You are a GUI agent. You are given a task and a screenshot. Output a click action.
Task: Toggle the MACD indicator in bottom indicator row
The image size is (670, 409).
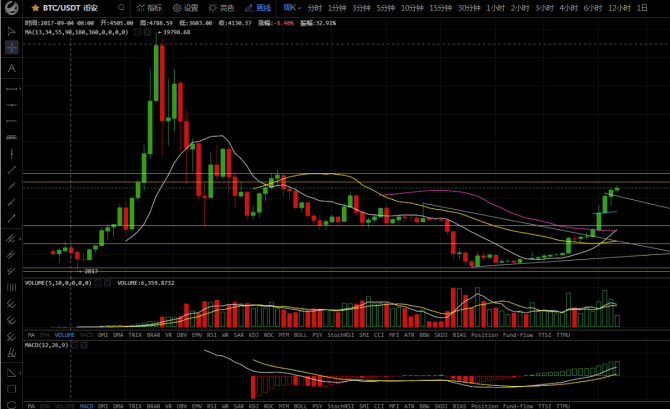click(86, 405)
